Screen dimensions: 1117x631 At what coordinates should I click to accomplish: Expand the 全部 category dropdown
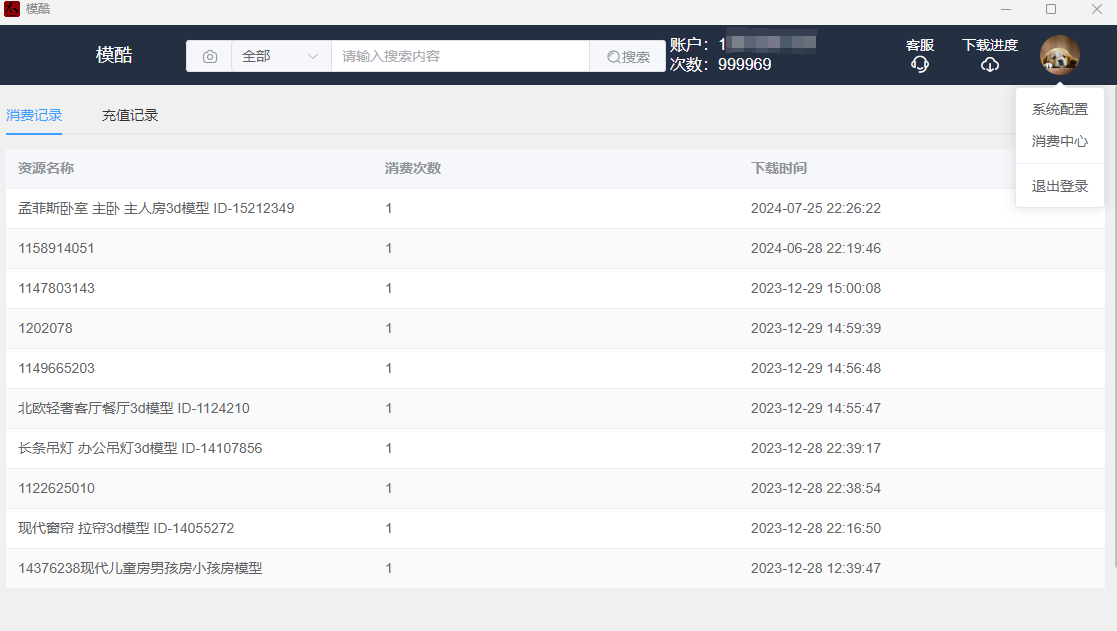[281, 57]
